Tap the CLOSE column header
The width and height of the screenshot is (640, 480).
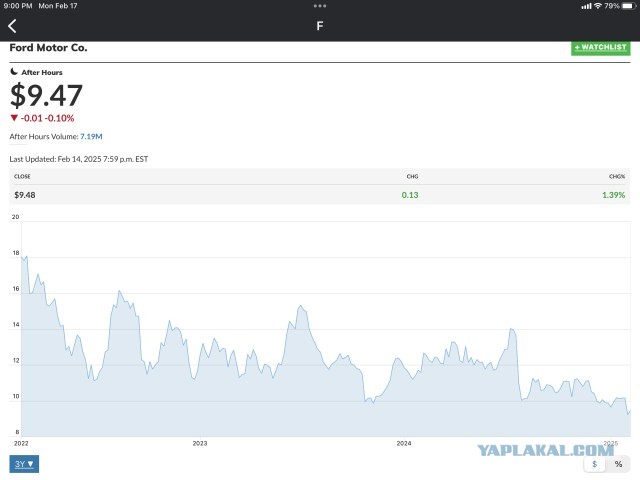coord(22,176)
